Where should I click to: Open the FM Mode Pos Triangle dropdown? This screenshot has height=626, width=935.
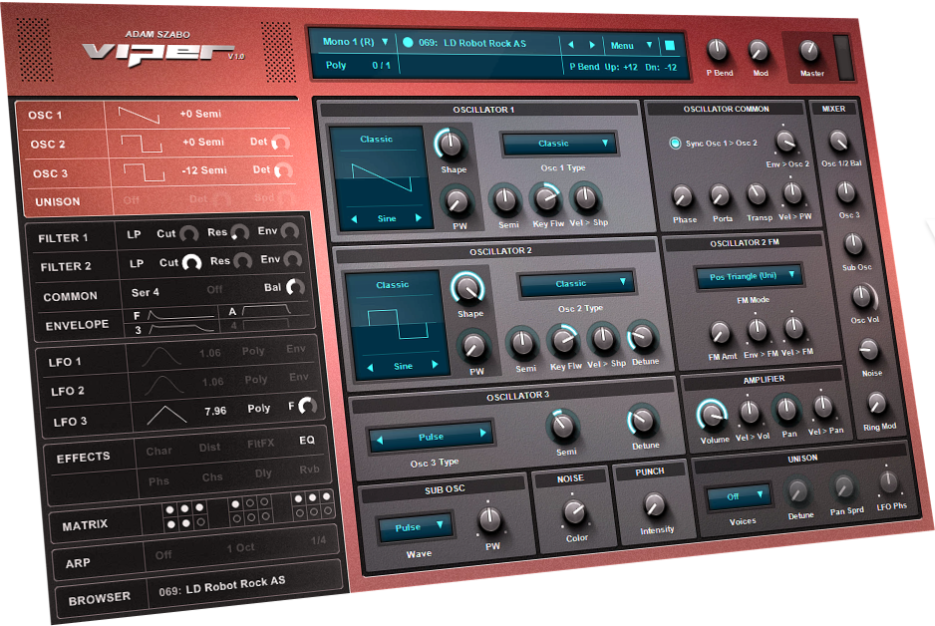(749, 276)
